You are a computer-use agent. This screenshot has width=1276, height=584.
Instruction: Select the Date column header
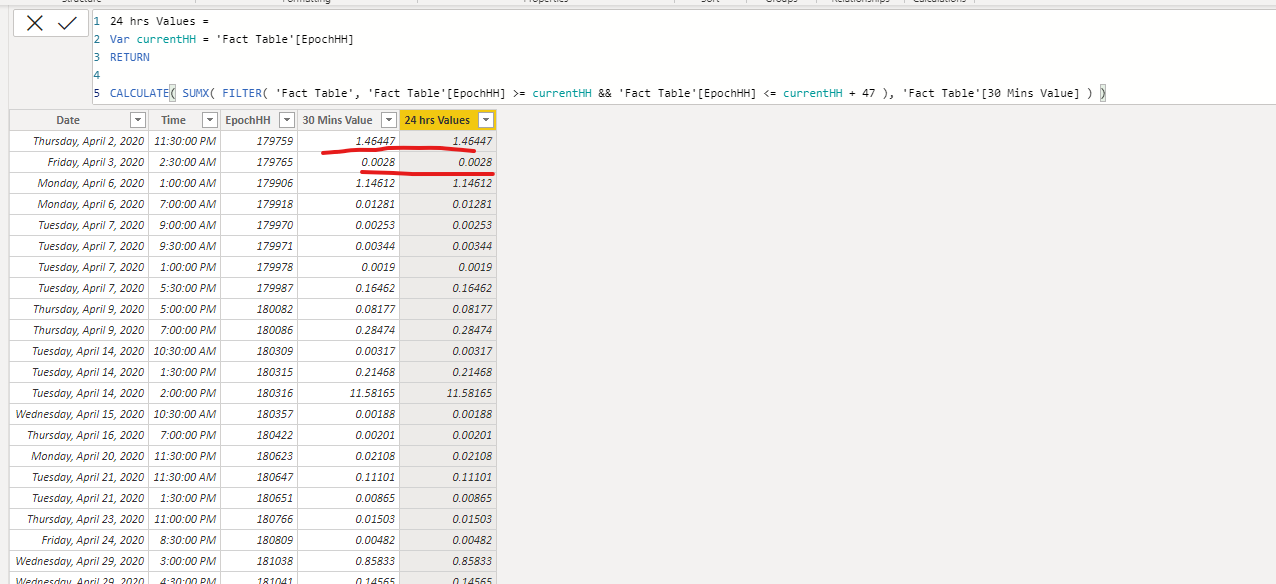pos(68,120)
